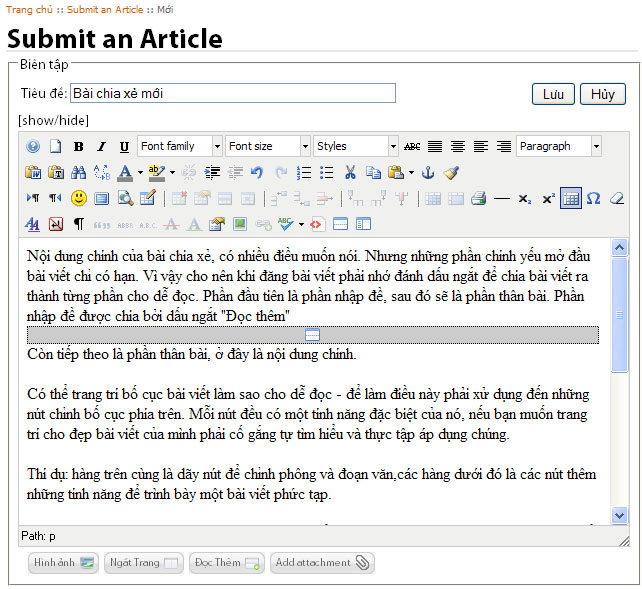
Task: Click the Hủy cancel button
Action: 603,94
